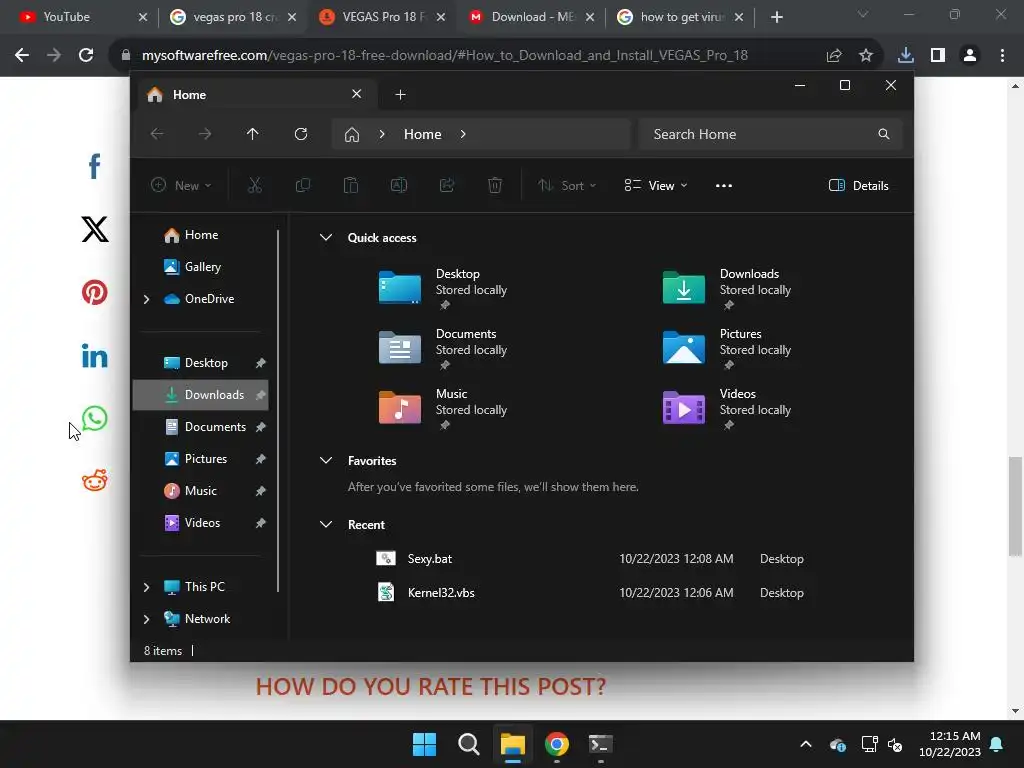Select Documents in the navigation pane
This screenshot has height=768, width=1024.
(x=201, y=426)
